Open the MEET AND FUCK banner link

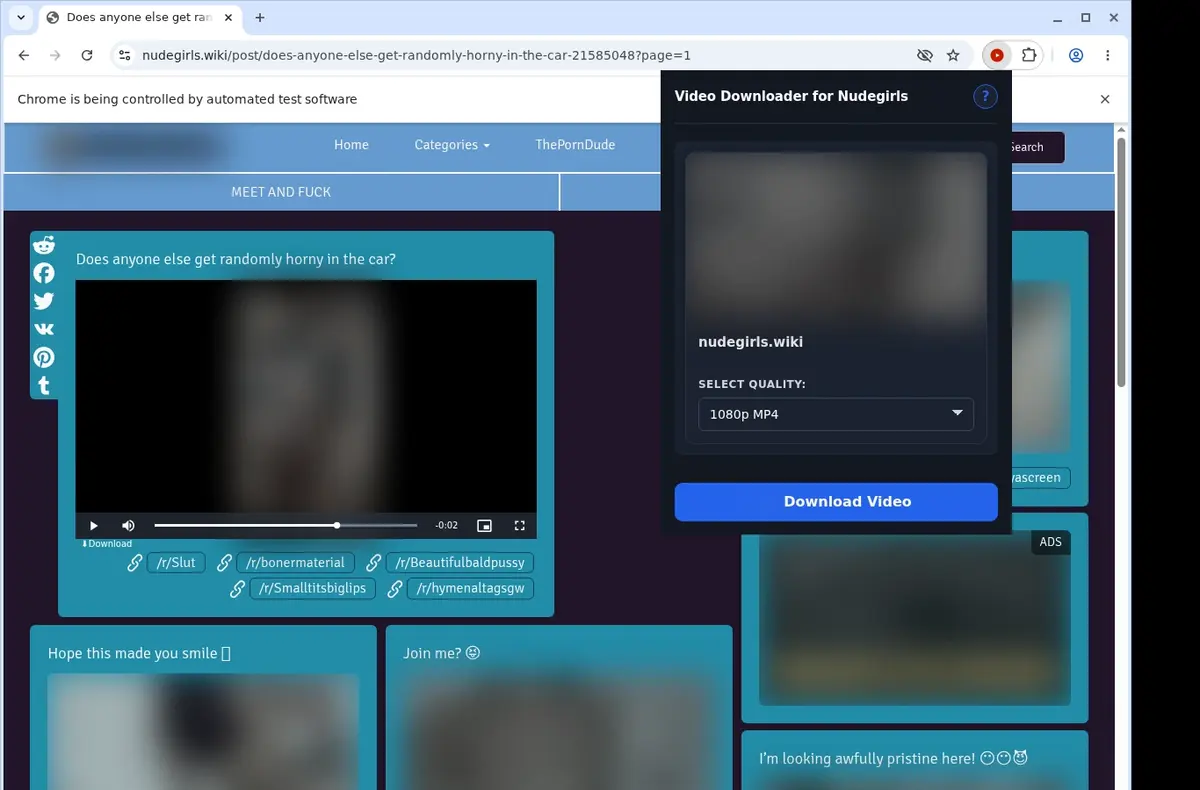coord(281,192)
